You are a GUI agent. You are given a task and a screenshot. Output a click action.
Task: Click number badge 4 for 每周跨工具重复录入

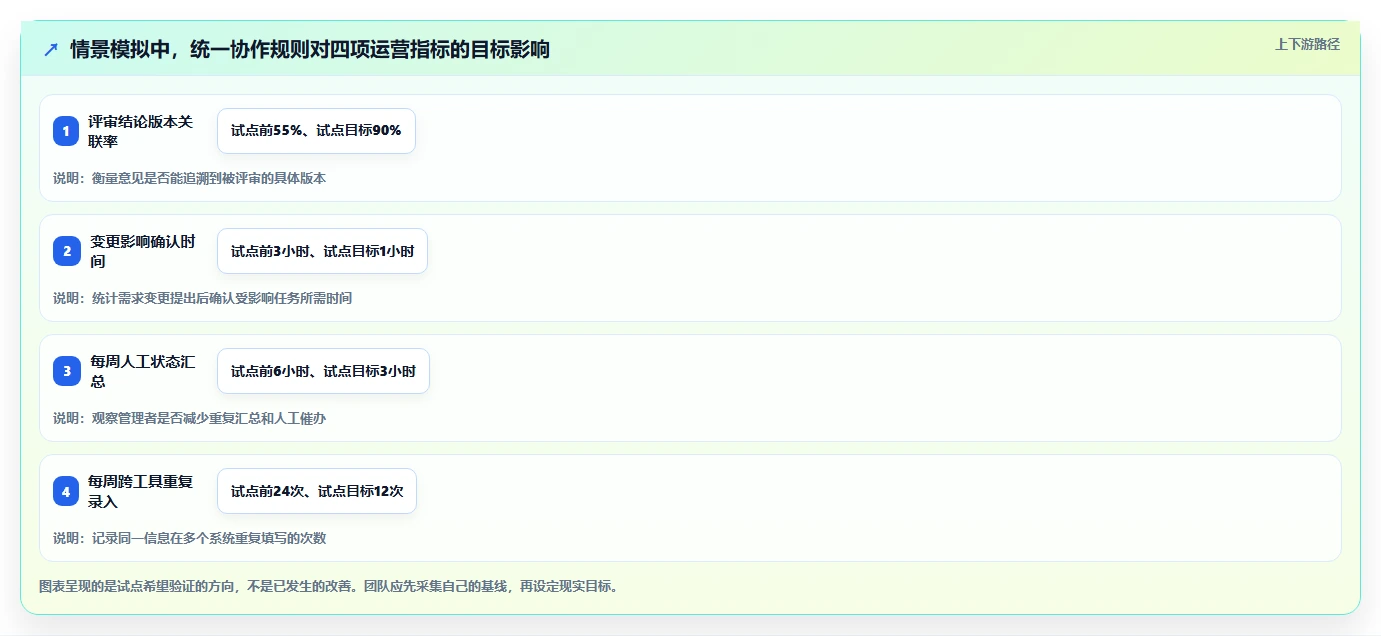click(x=66, y=491)
